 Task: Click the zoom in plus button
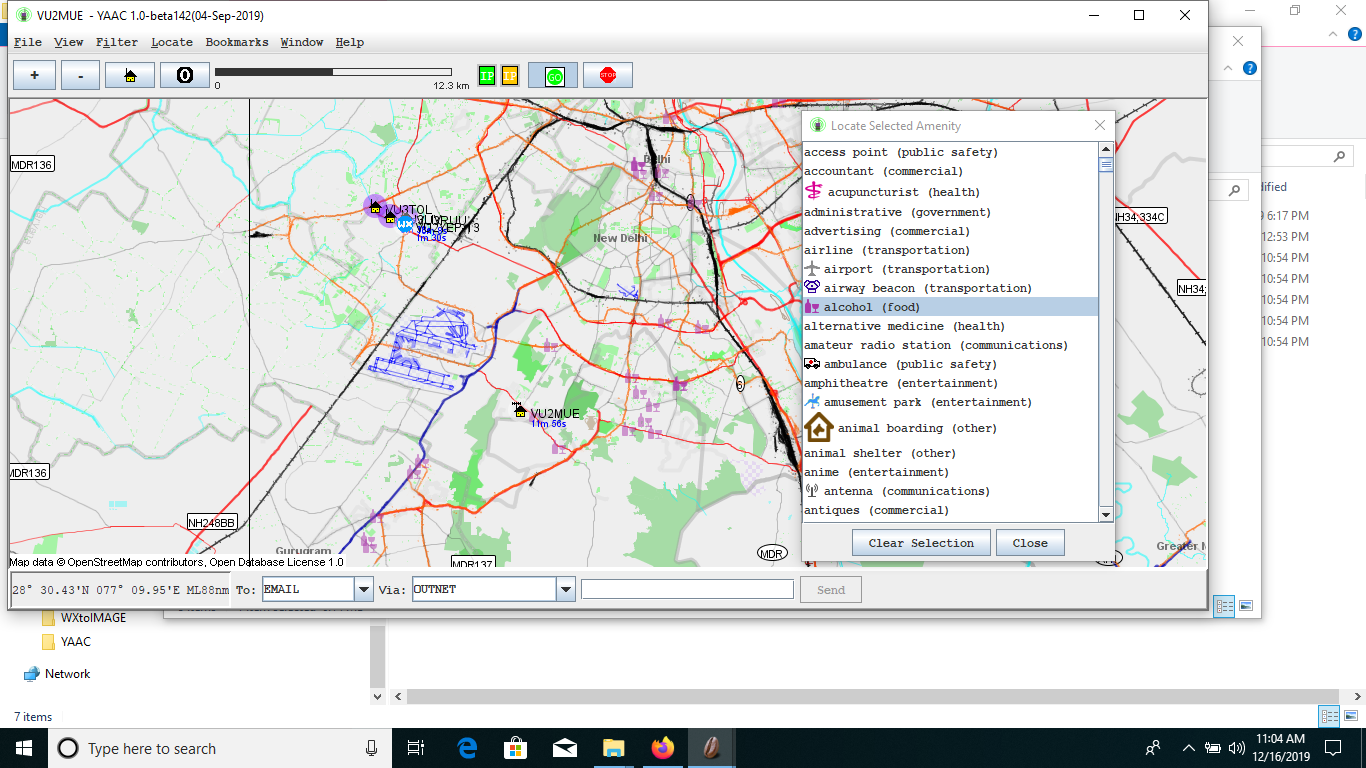pyautogui.click(x=35, y=75)
